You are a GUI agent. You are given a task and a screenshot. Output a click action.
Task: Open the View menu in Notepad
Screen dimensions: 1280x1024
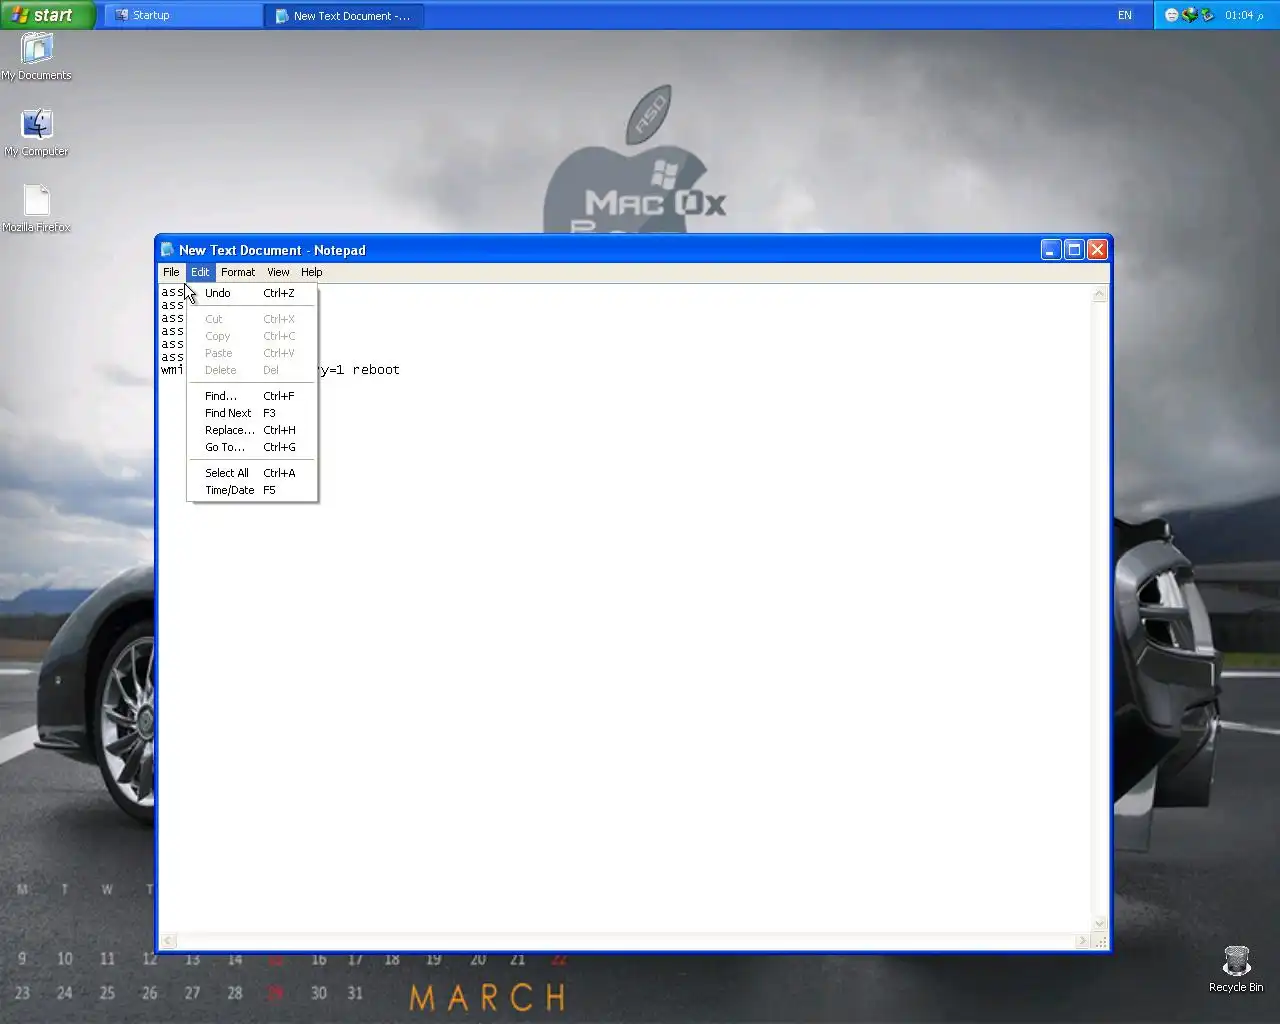278,272
